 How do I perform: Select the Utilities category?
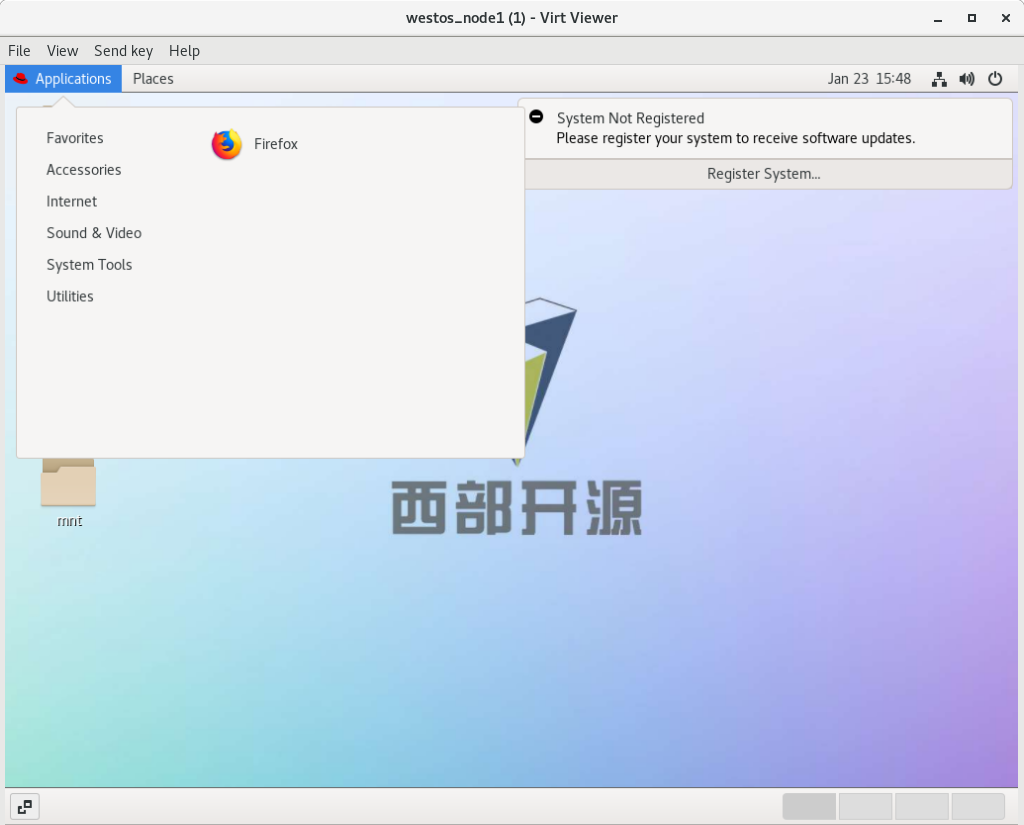point(69,297)
